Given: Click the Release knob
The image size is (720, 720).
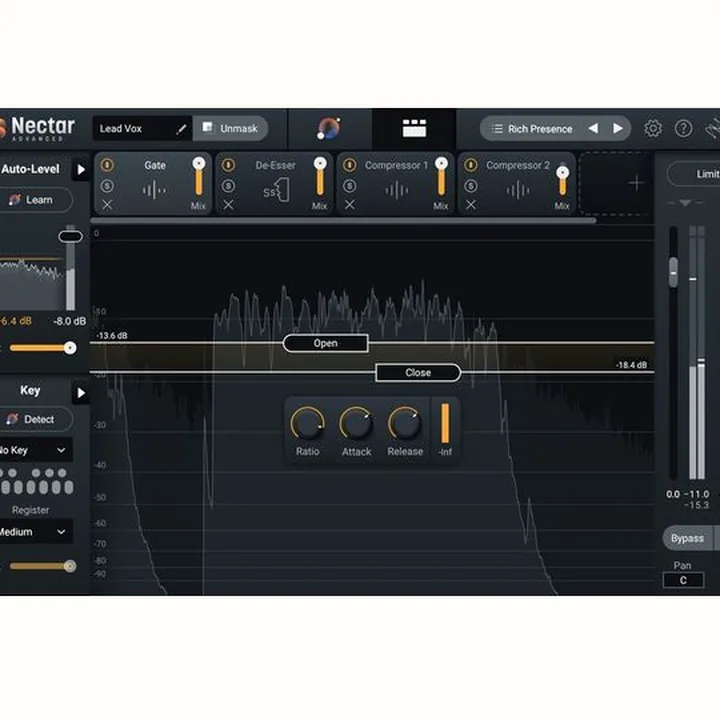Looking at the screenshot, I should pos(405,423).
